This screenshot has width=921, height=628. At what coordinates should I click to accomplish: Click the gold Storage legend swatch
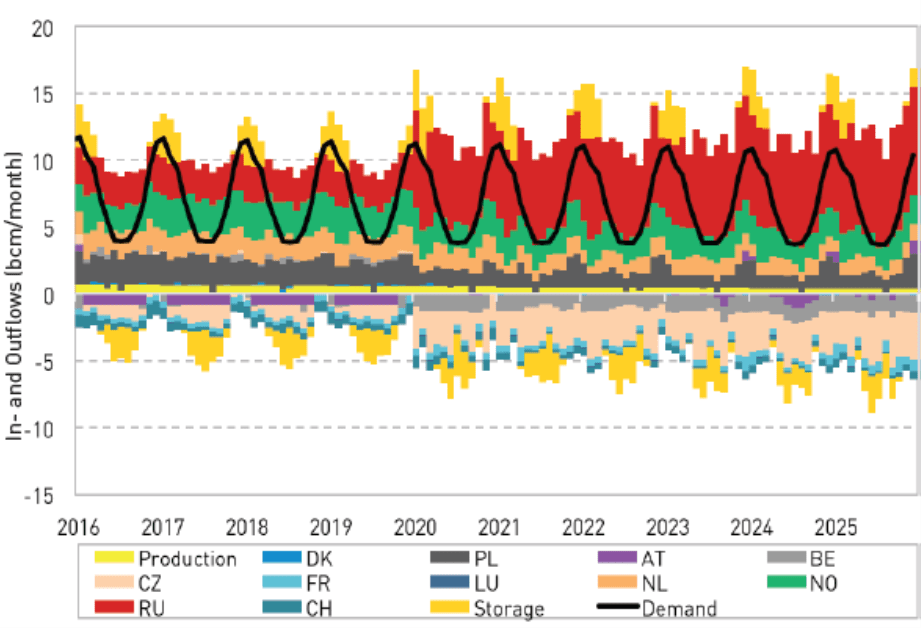click(450, 607)
